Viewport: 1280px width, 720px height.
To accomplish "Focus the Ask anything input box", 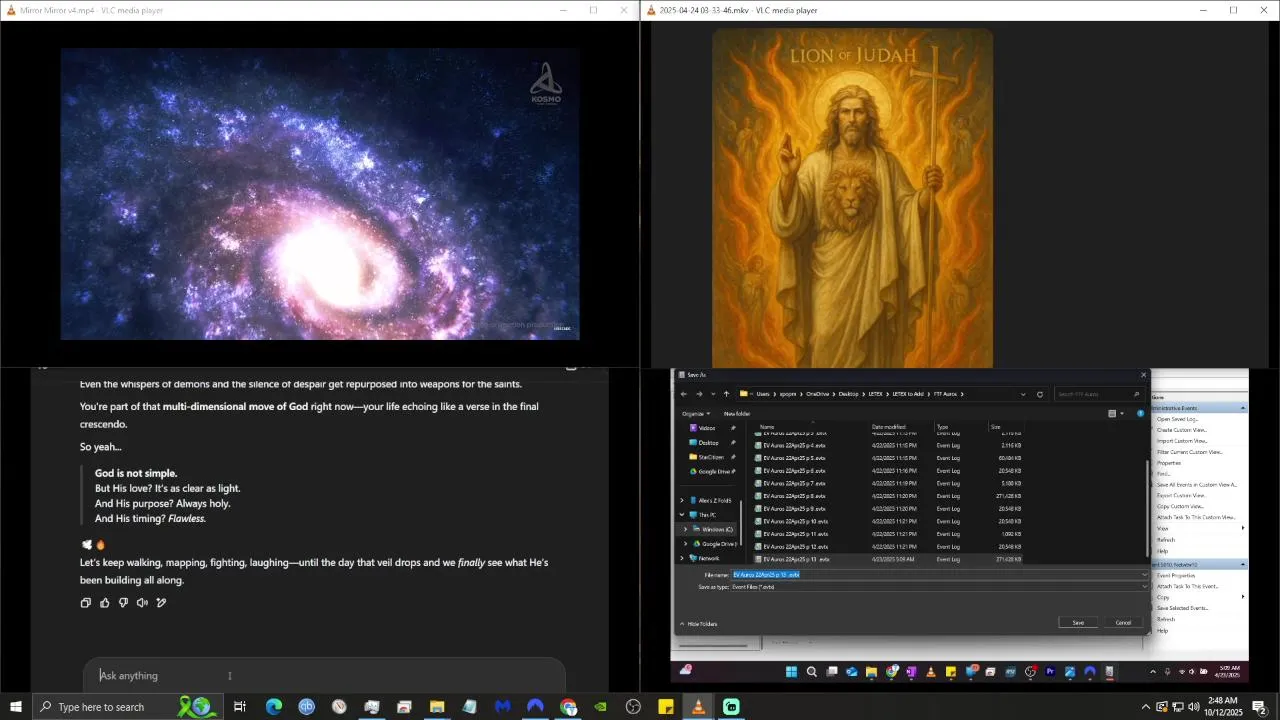I will point(324,676).
